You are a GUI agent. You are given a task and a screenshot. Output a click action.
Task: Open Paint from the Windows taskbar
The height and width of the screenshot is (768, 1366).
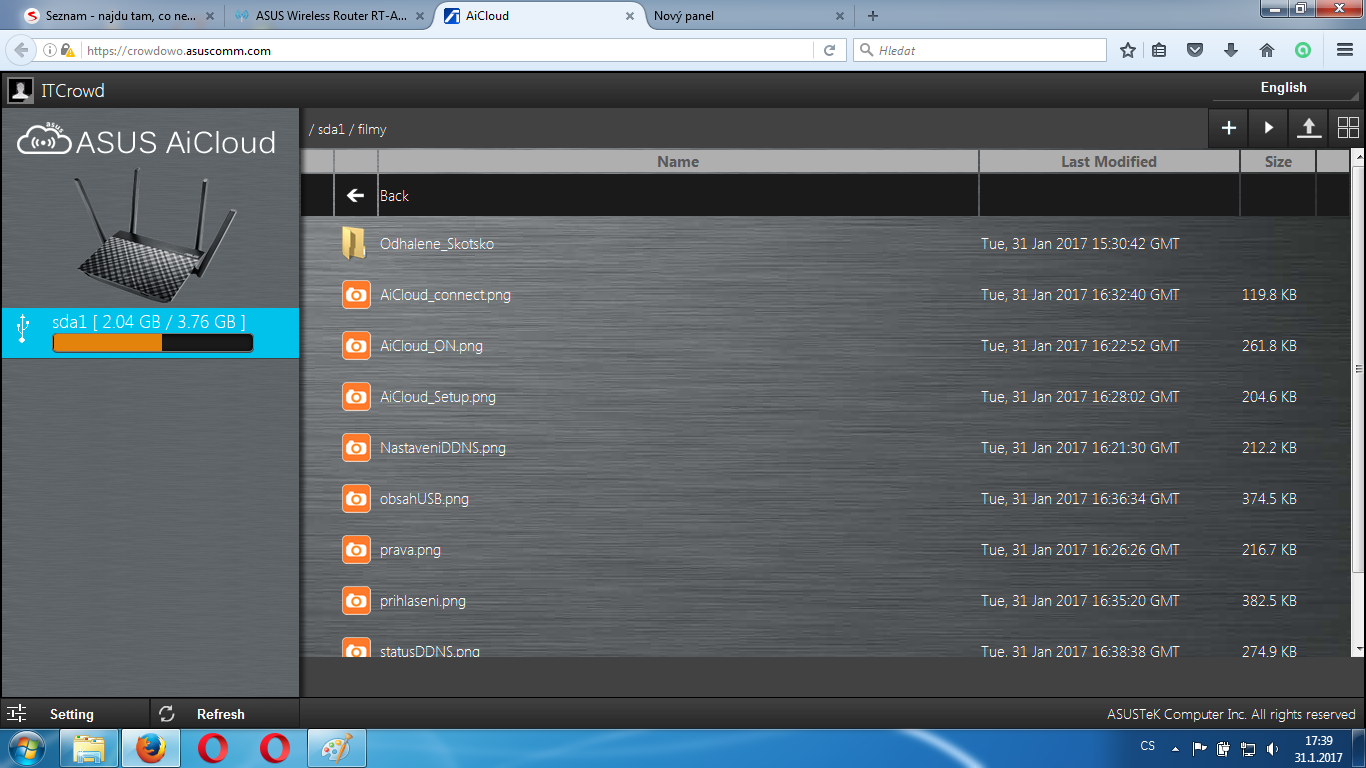pos(337,748)
